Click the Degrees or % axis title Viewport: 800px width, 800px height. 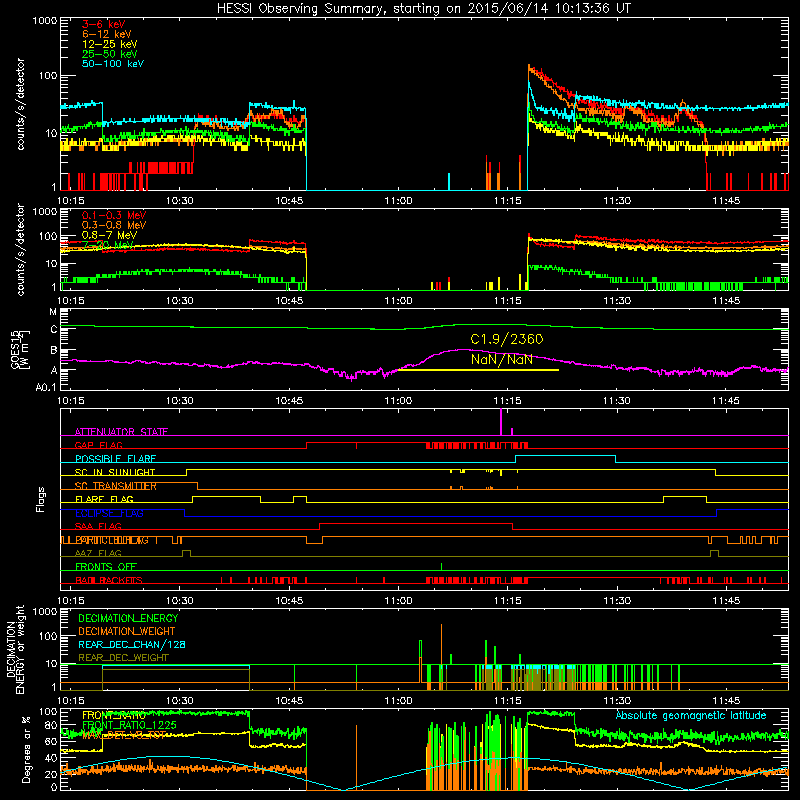25,749
